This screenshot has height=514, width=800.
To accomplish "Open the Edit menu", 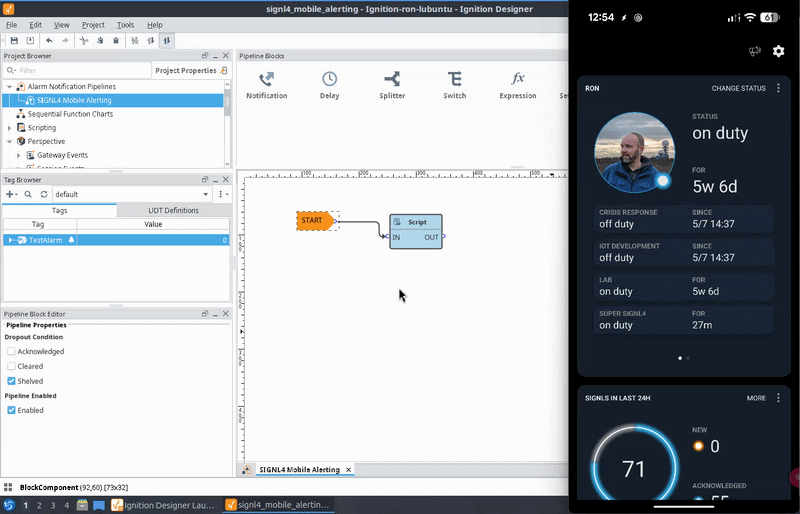I will click(35, 25).
